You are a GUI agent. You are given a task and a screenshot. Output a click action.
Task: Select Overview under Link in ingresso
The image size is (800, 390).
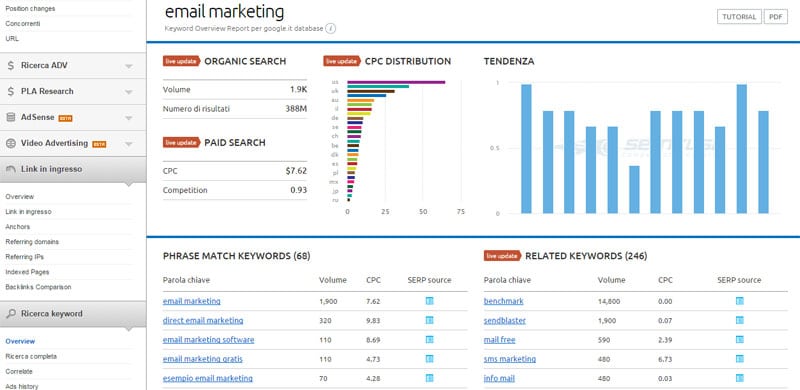coord(20,197)
